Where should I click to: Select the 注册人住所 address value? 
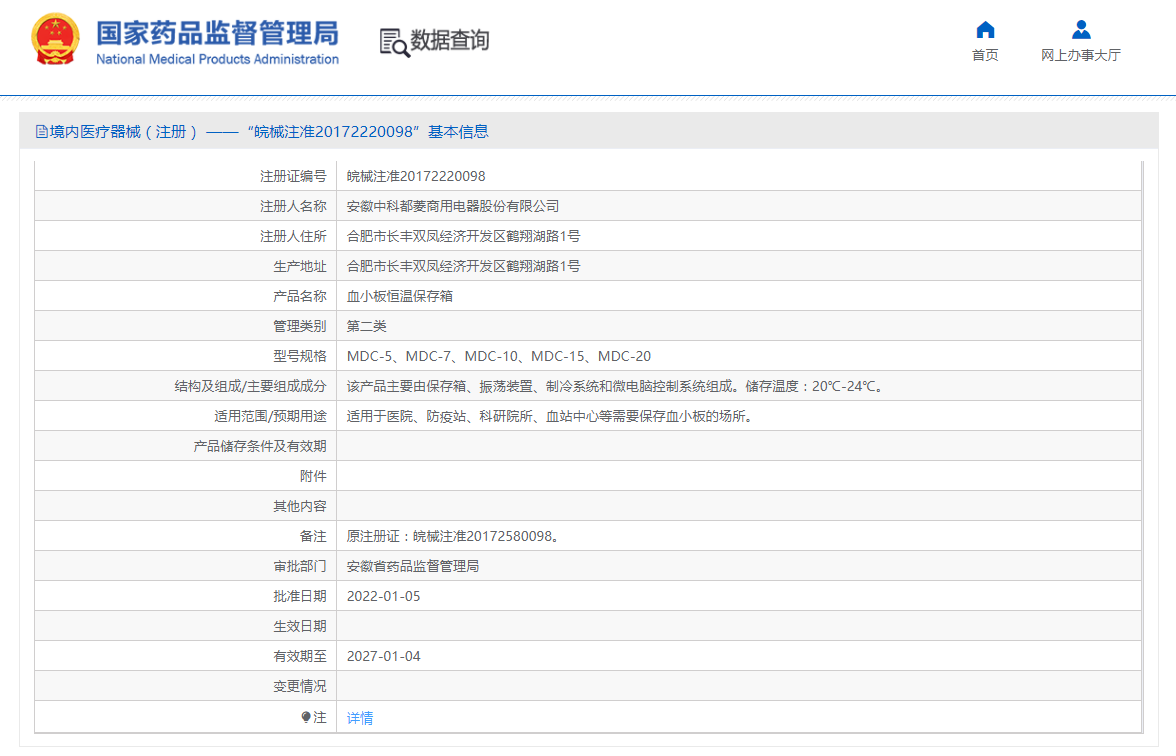click(464, 236)
